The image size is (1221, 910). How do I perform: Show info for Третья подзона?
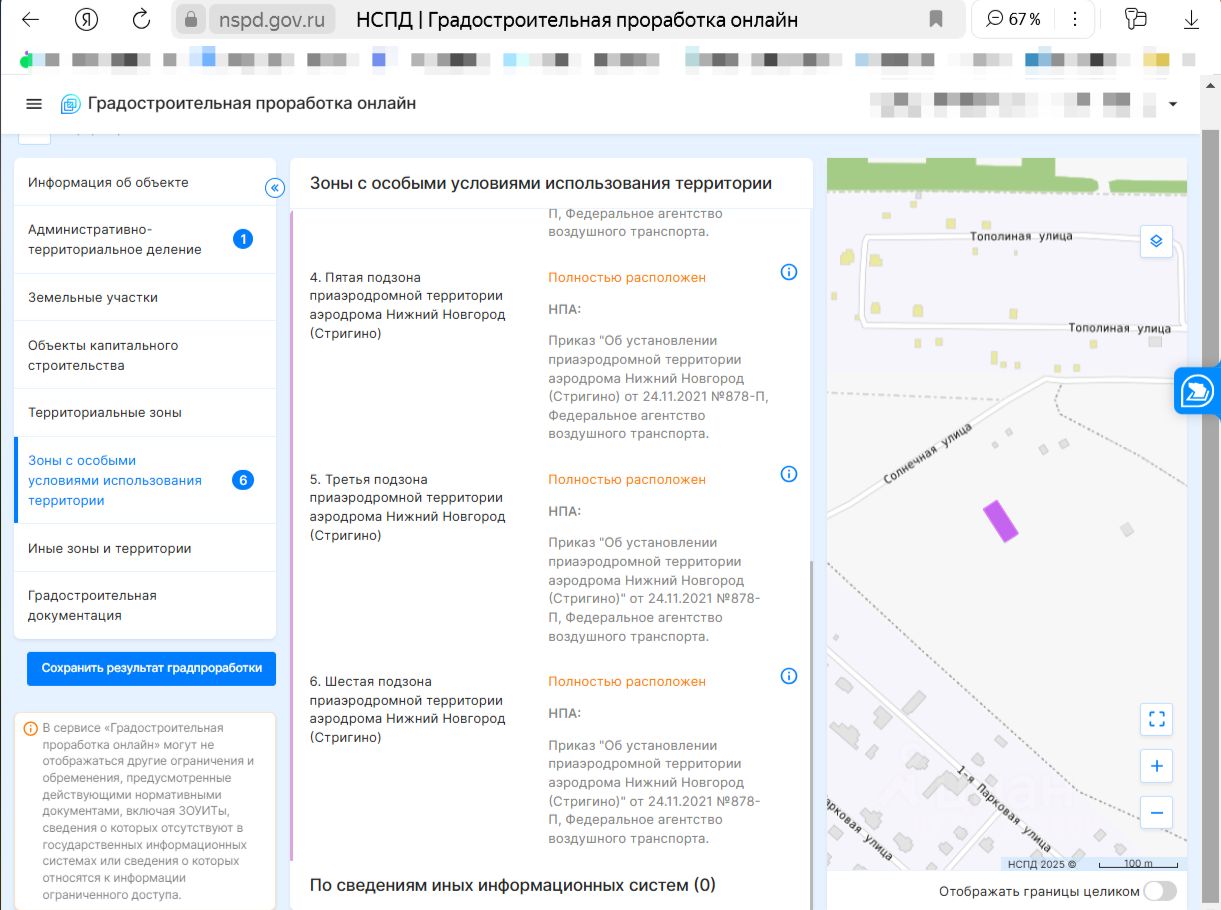(789, 474)
